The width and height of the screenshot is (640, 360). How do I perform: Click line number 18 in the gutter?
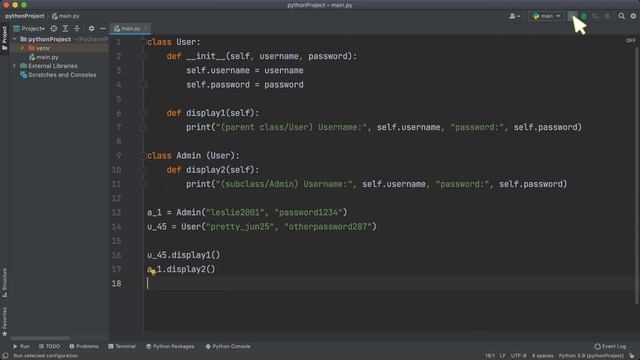[116, 283]
